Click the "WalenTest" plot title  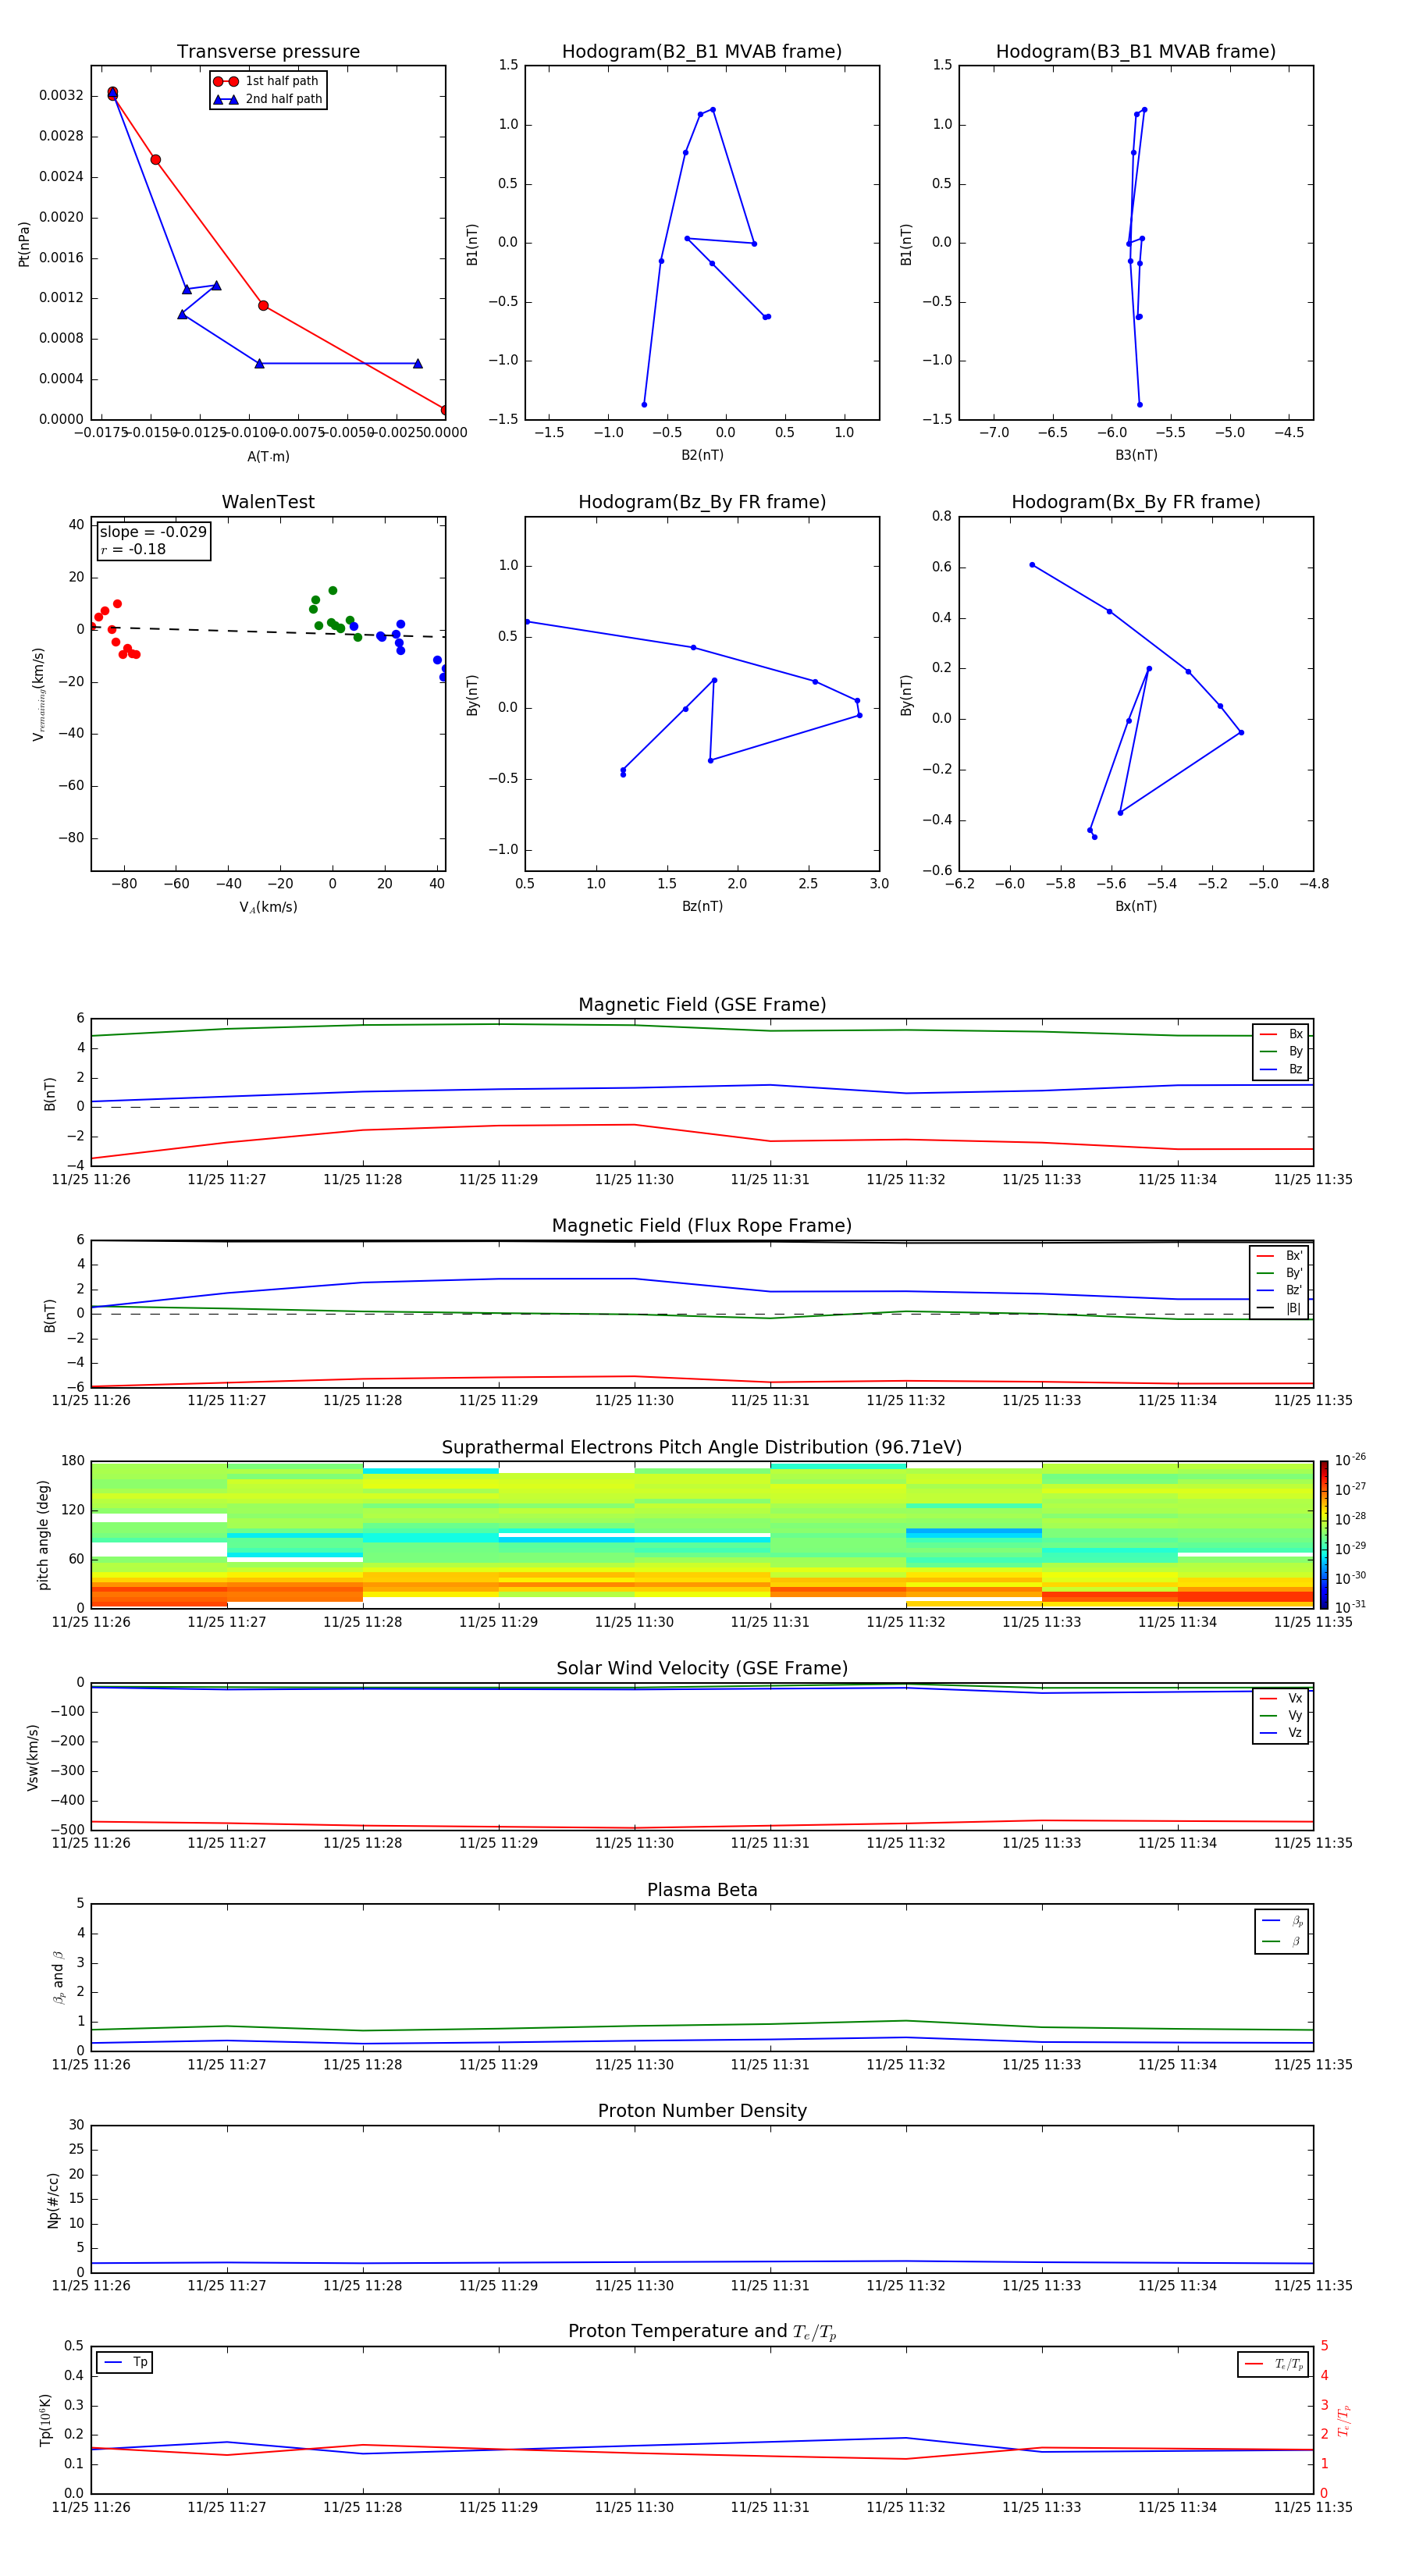(x=268, y=502)
